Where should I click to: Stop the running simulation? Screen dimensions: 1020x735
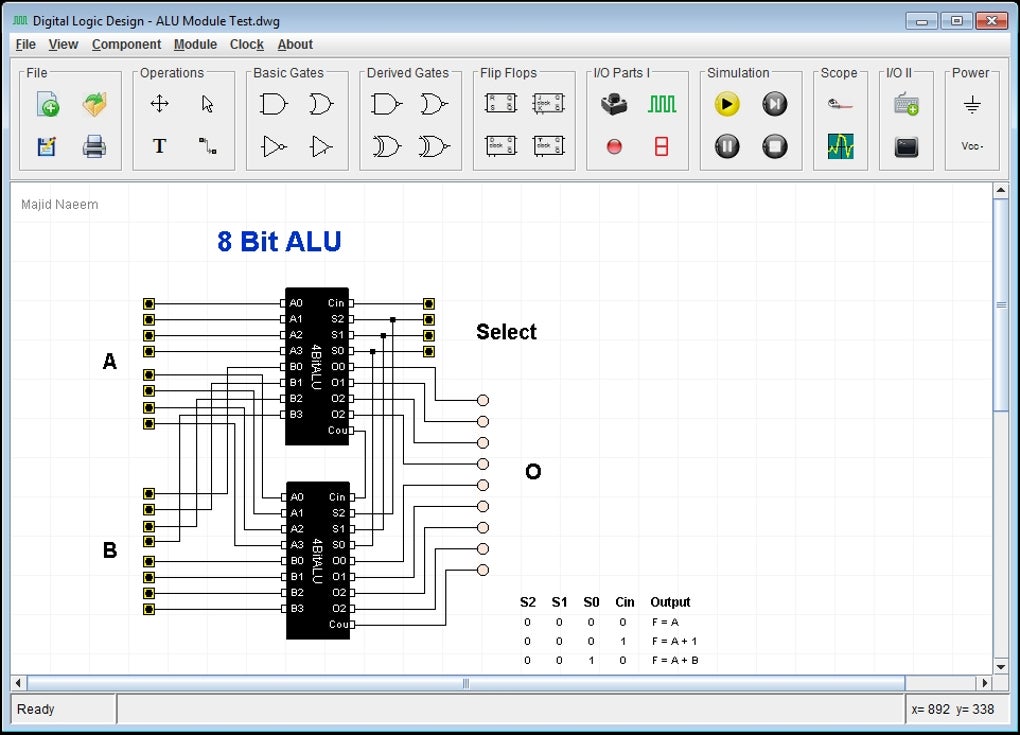[x=775, y=146]
